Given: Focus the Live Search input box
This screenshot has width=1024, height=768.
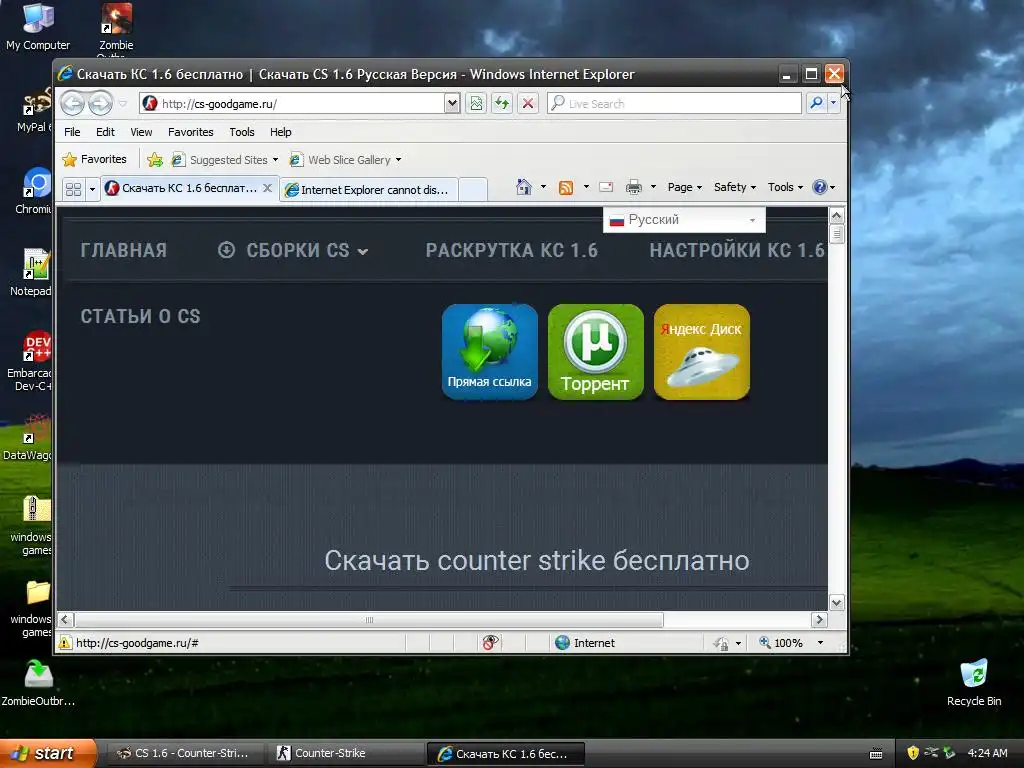Looking at the screenshot, I should 675,103.
